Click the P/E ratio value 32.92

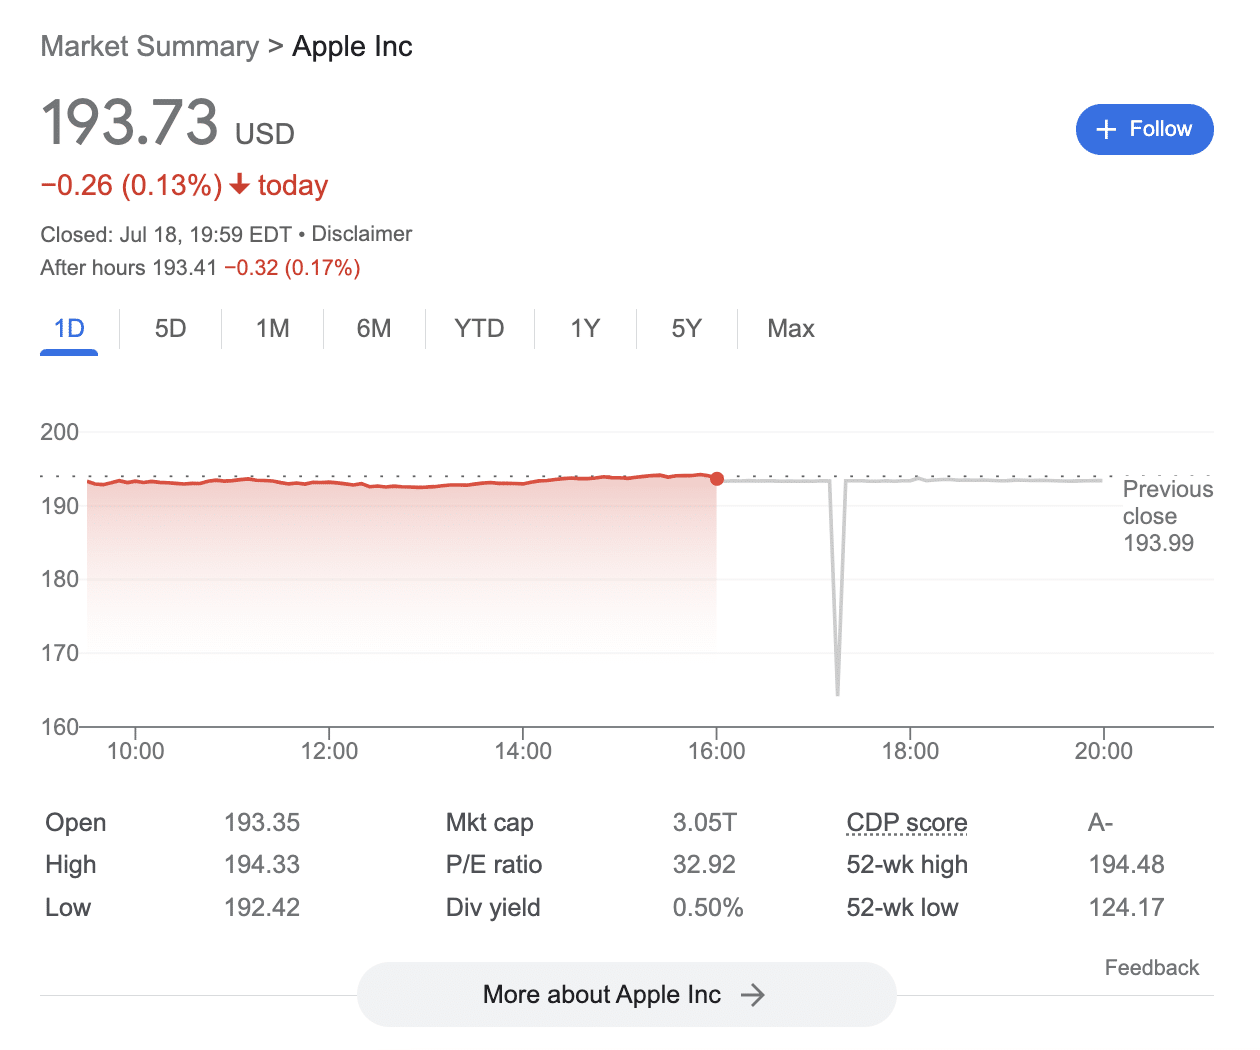[704, 865]
